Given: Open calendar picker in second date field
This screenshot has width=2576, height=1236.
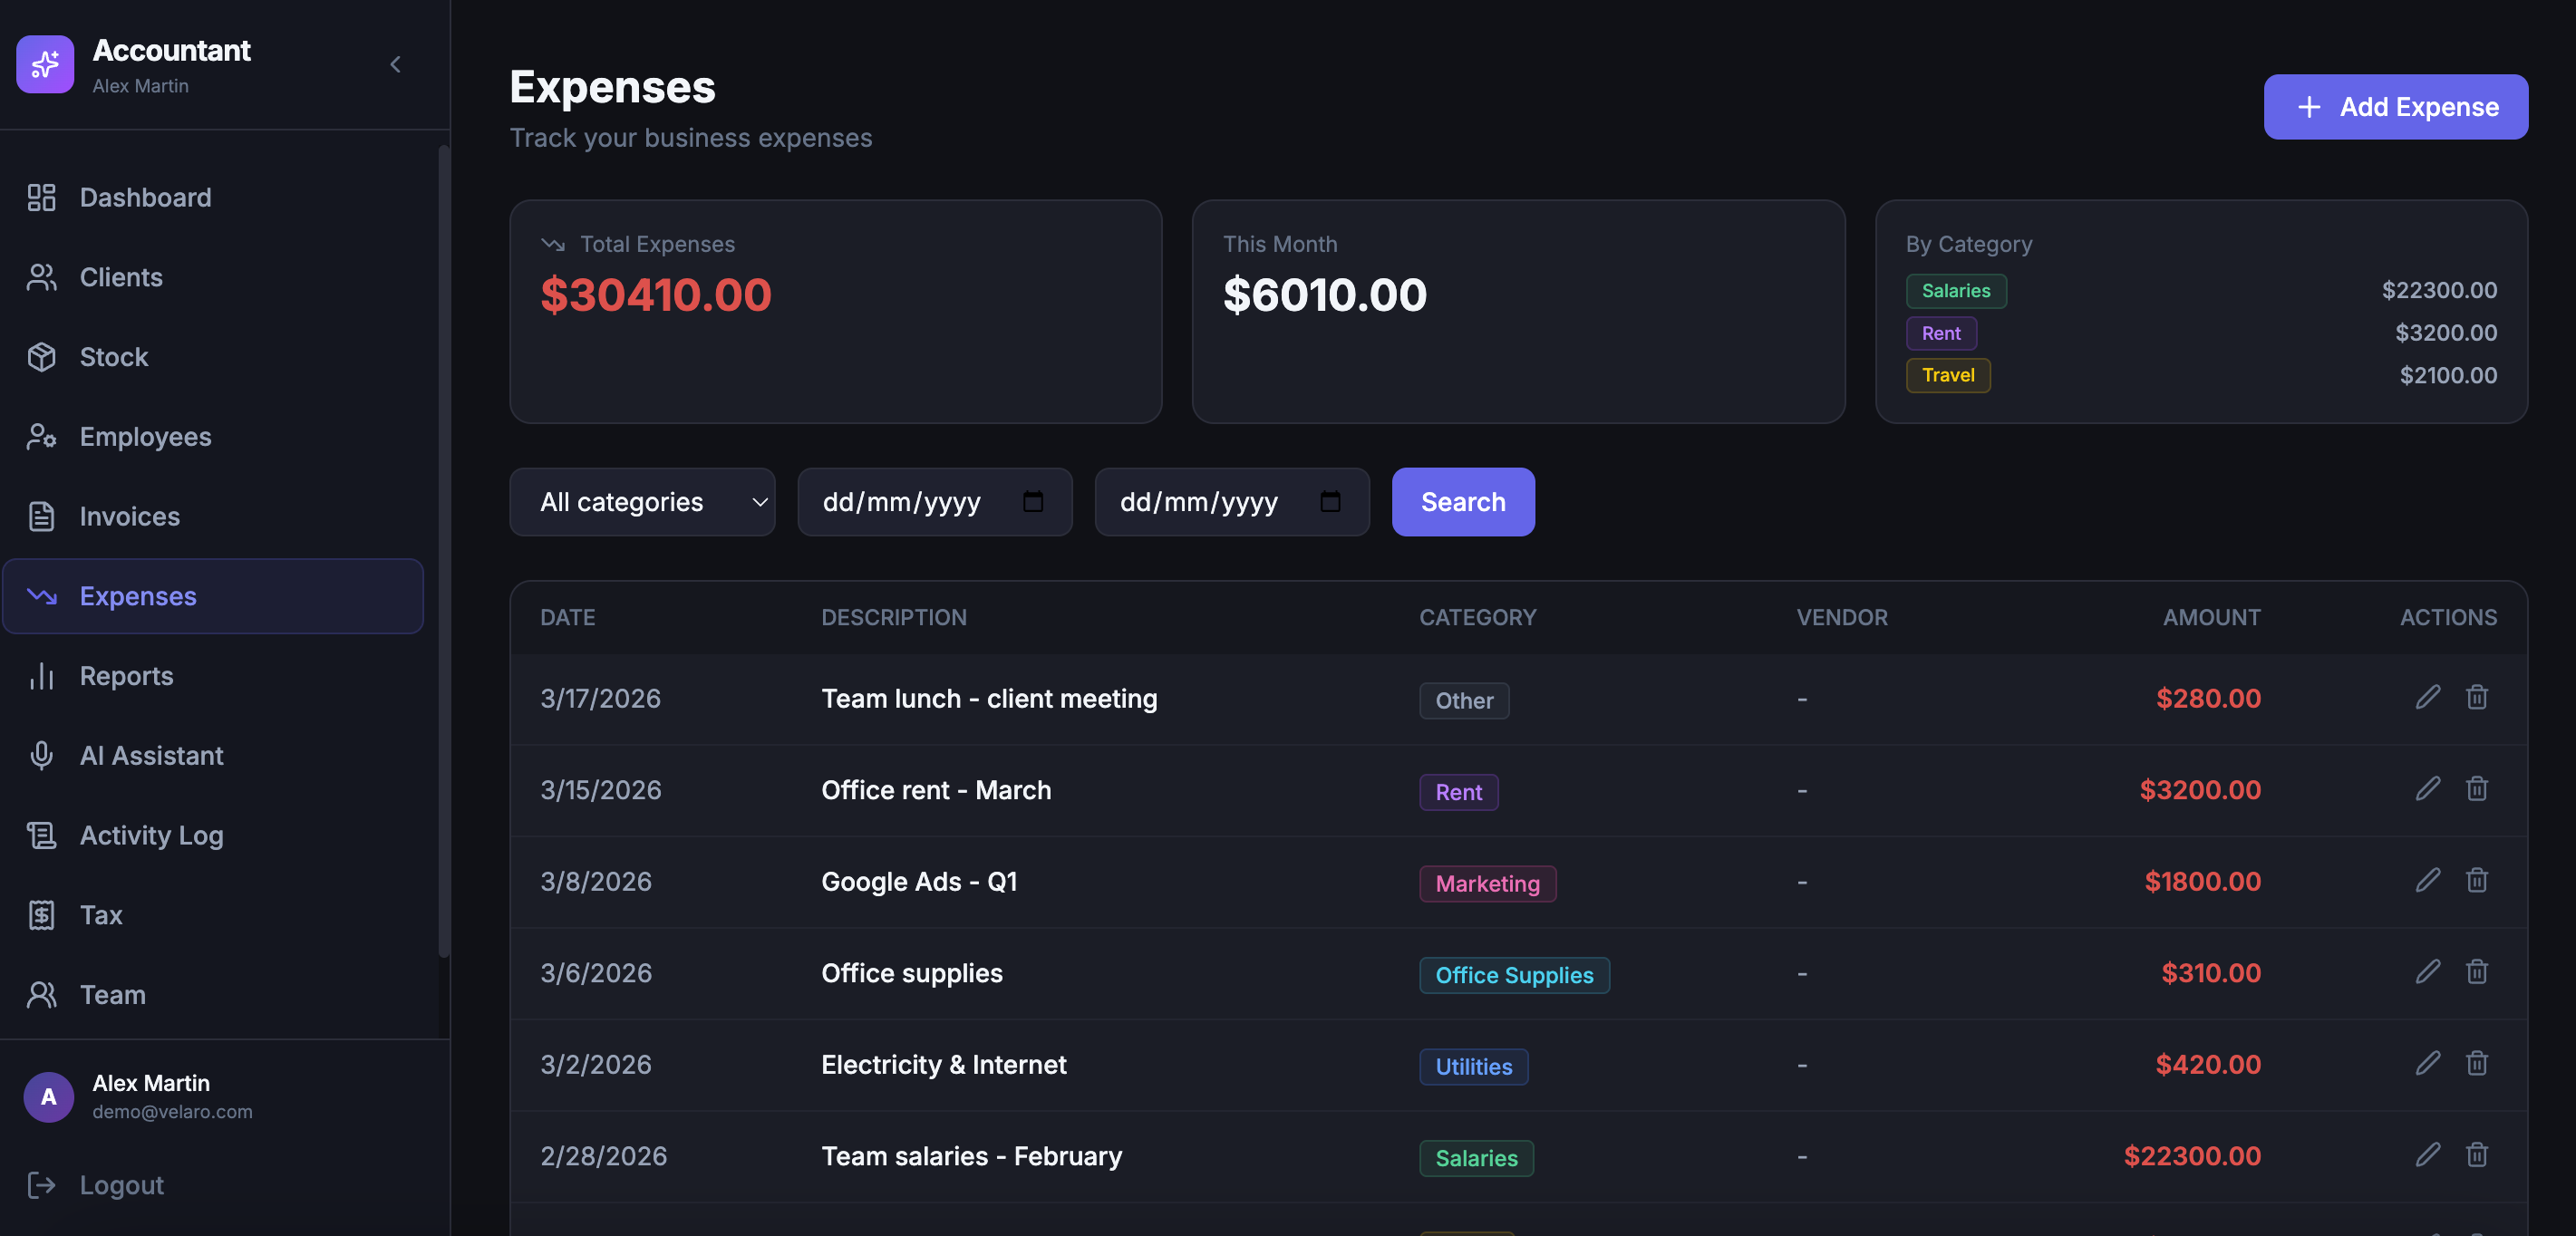Looking at the screenshot, I should (x=1330, y=501).
